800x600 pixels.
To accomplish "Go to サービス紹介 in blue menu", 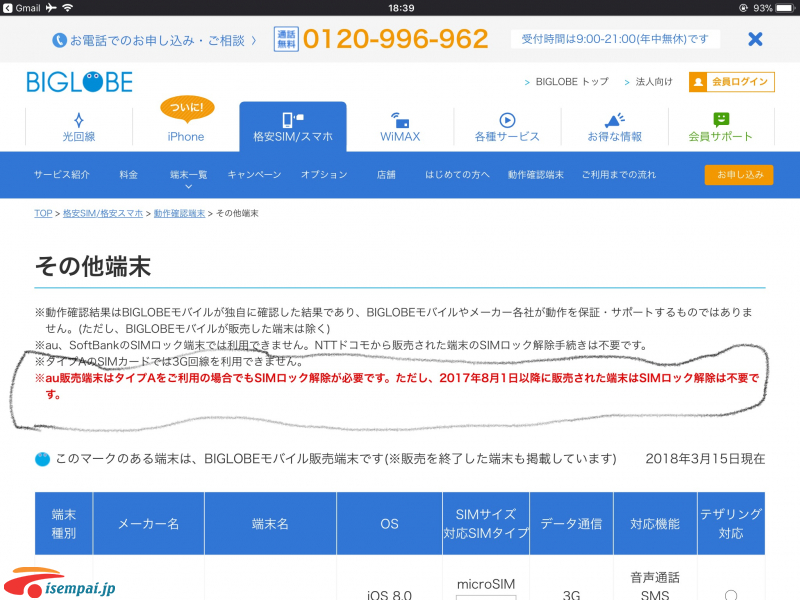I will pos(62,174).
